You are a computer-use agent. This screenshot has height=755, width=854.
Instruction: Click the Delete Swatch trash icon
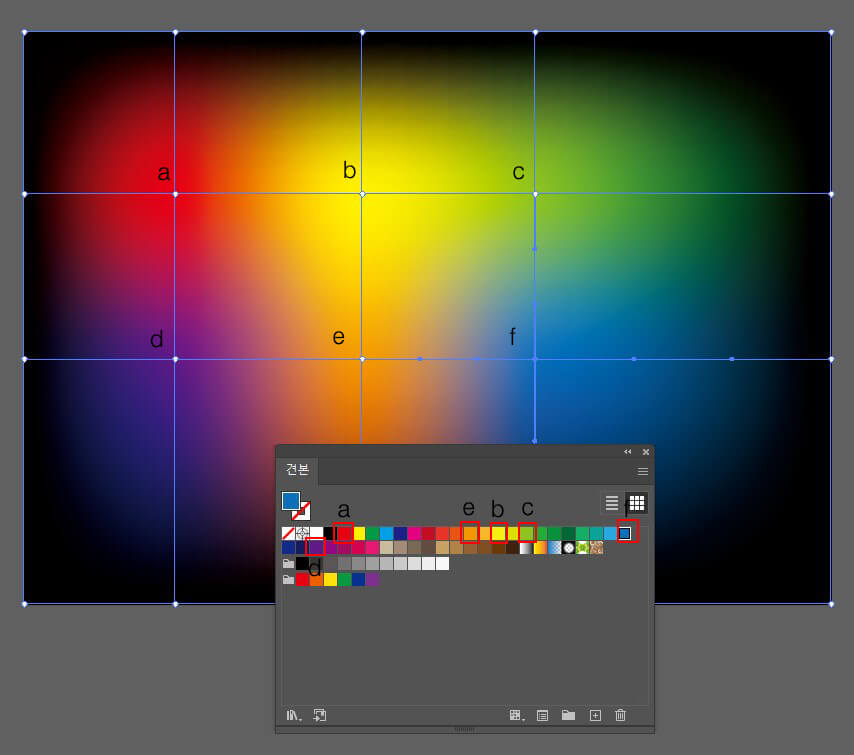[x=620, y=715]
